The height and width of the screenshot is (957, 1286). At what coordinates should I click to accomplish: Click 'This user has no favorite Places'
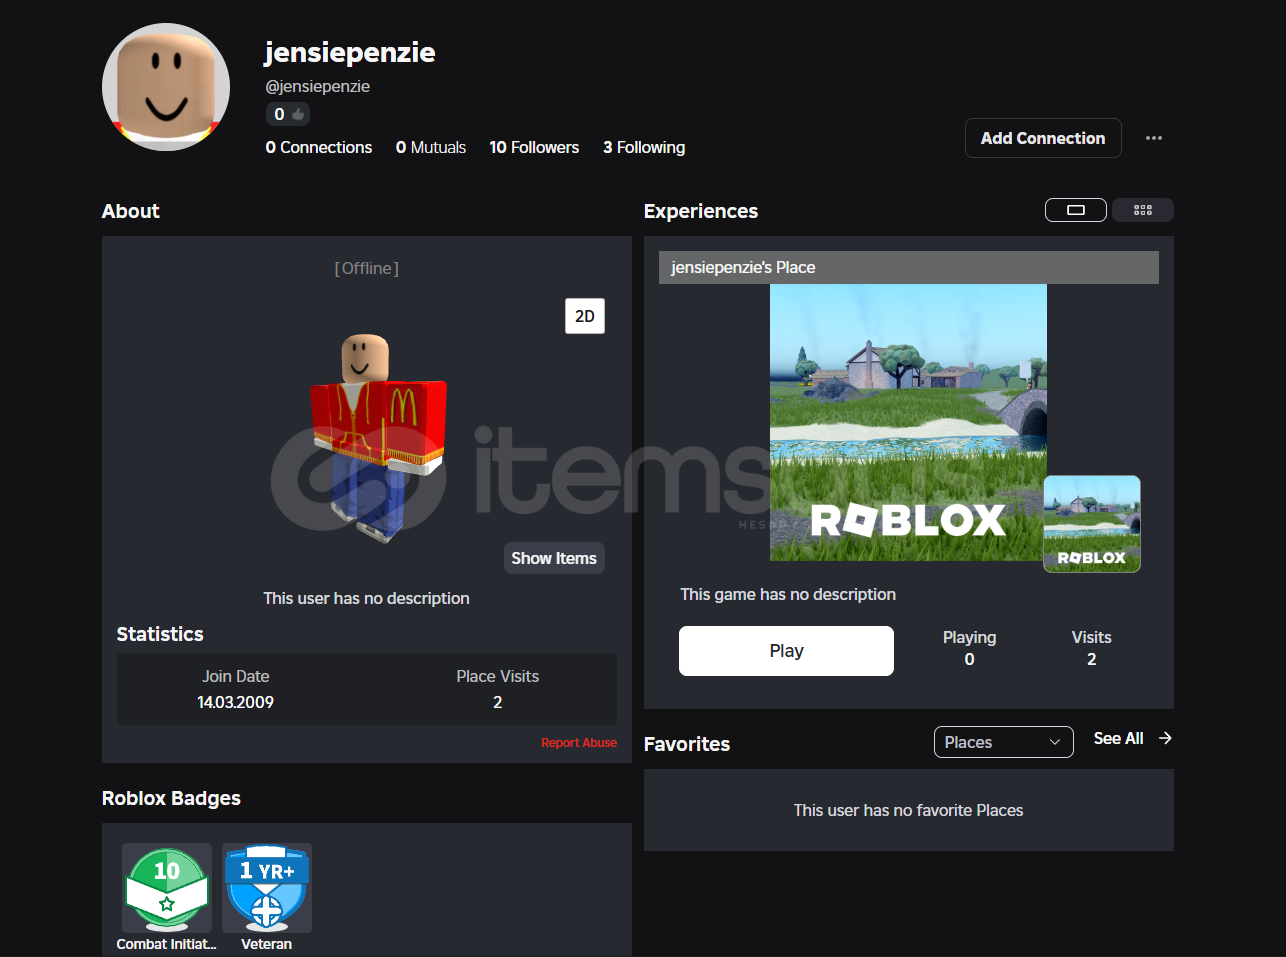tap(908, 810)
